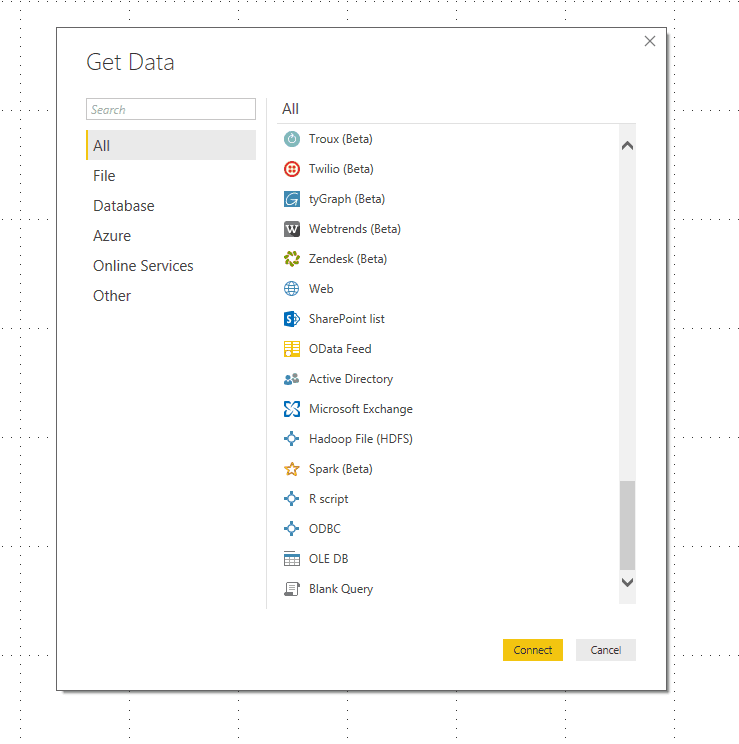
Task: Click the OData Feed orange icon
Action: [291, 349]
